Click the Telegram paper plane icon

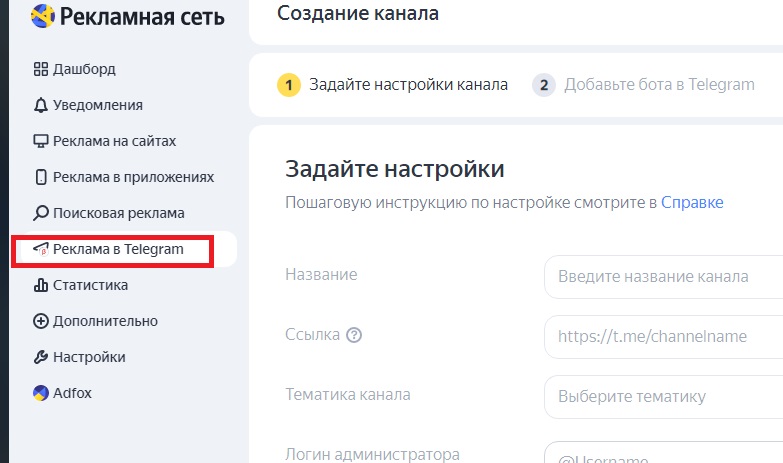click(41, 249)
